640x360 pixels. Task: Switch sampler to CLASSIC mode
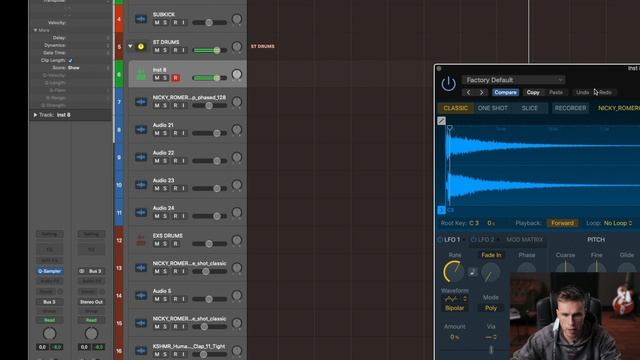456,108
